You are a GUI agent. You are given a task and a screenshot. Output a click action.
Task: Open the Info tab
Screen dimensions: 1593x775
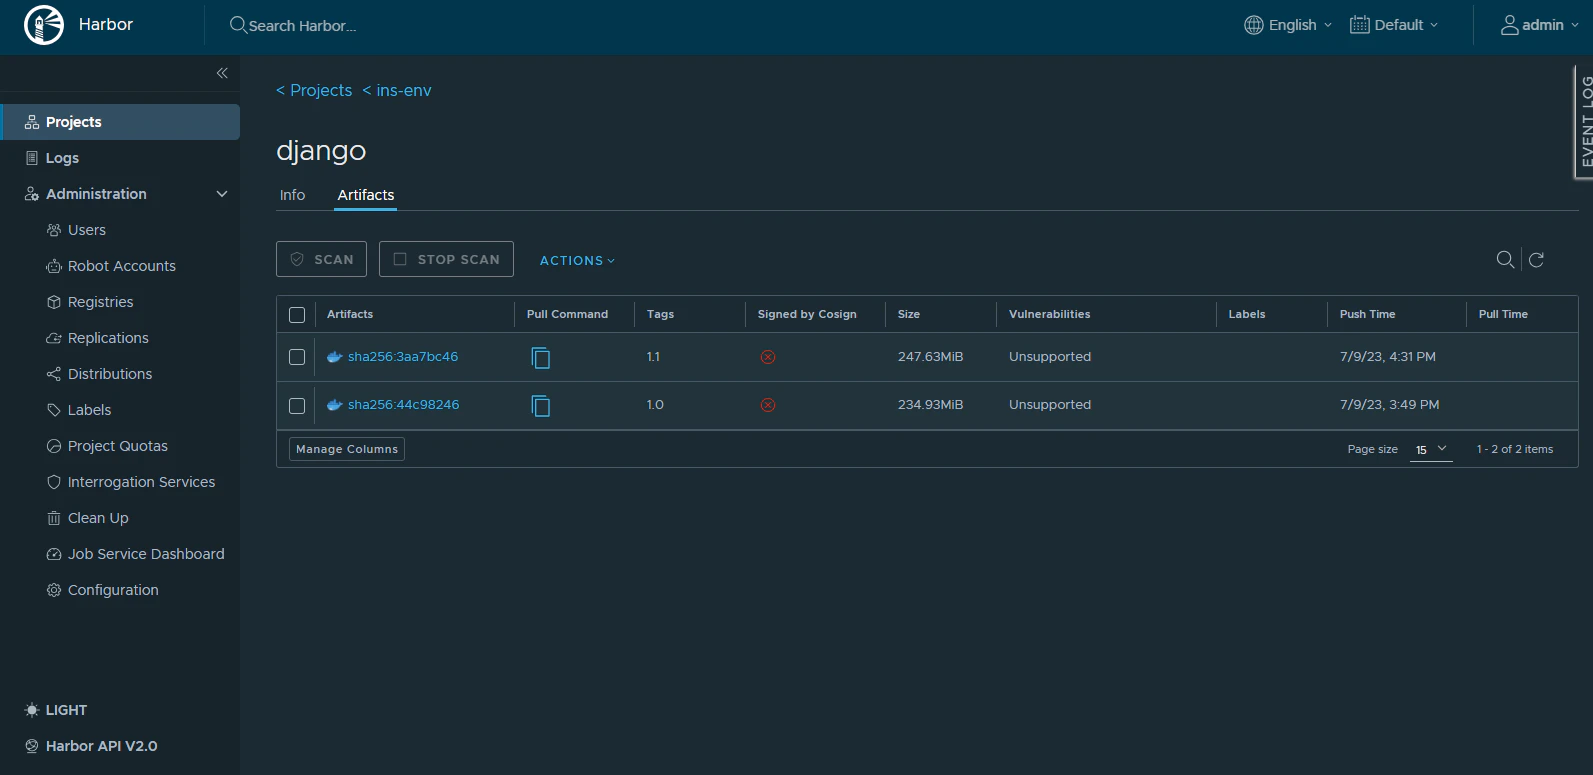point(292,195)
